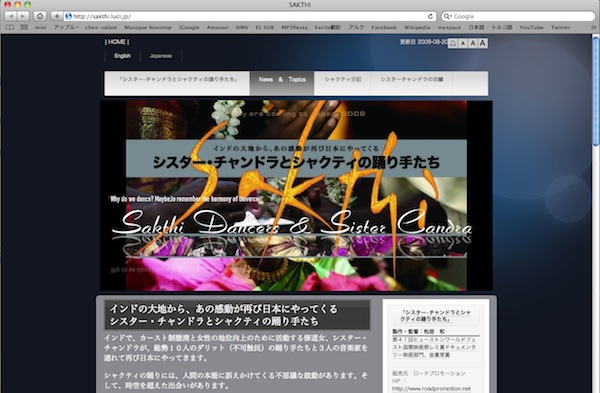Screen dimensions: 600x393
Task: Focus the URL address field
Action: click(245, 16)
